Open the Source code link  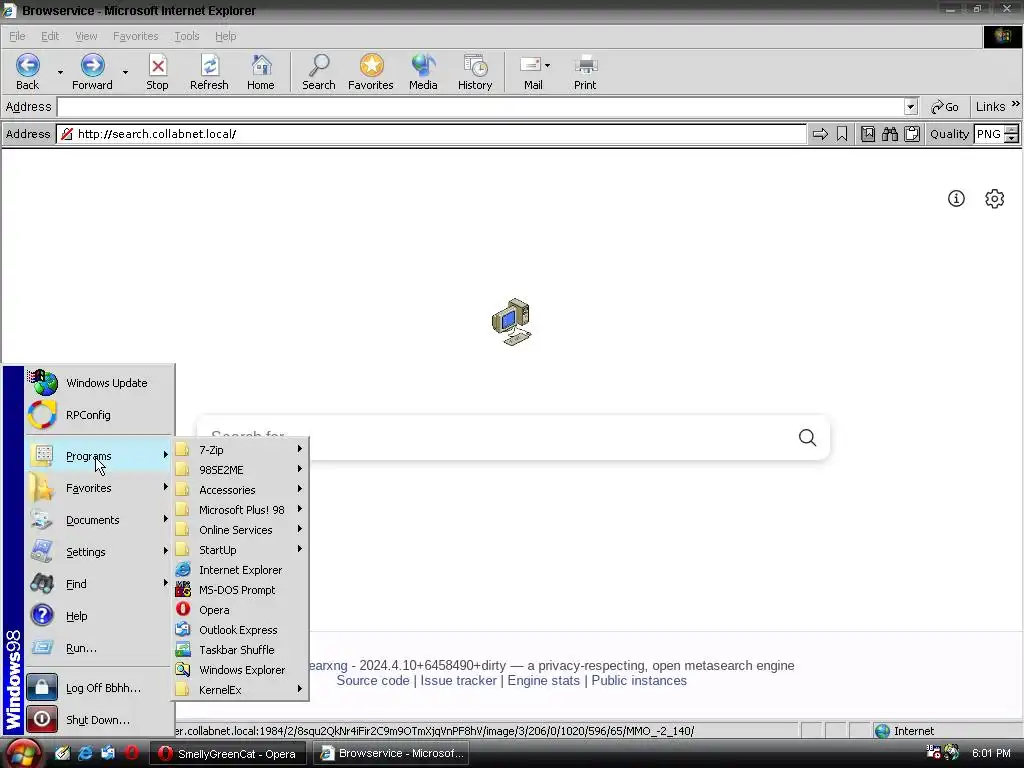pos(373,680)
